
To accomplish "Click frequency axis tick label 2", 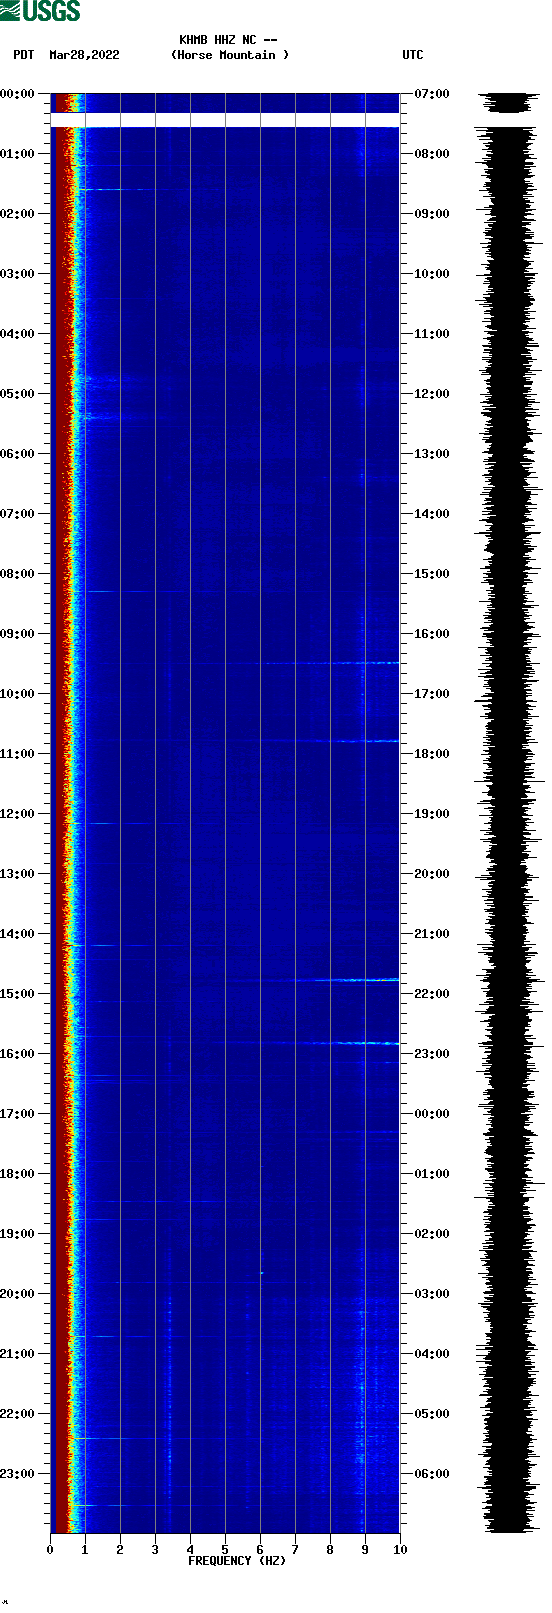I will (120, 1550).
